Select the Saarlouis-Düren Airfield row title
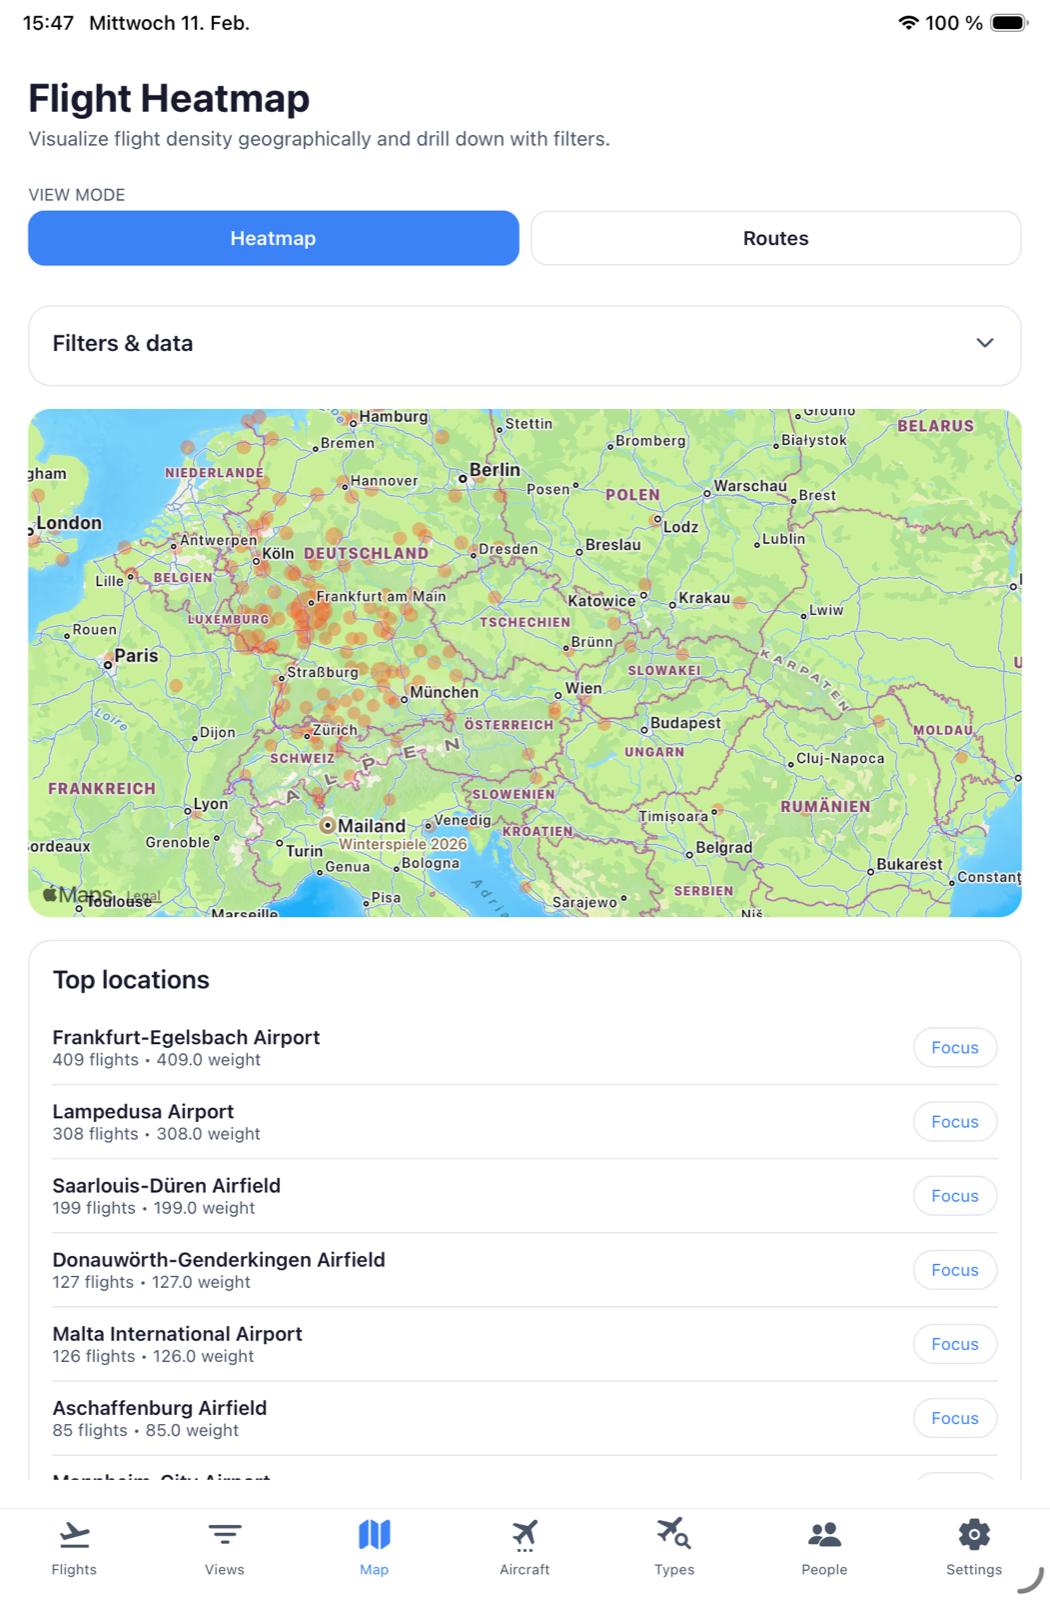Image resolution: width=1050 pixels, height=1600 pixels. click(166, 1185)
